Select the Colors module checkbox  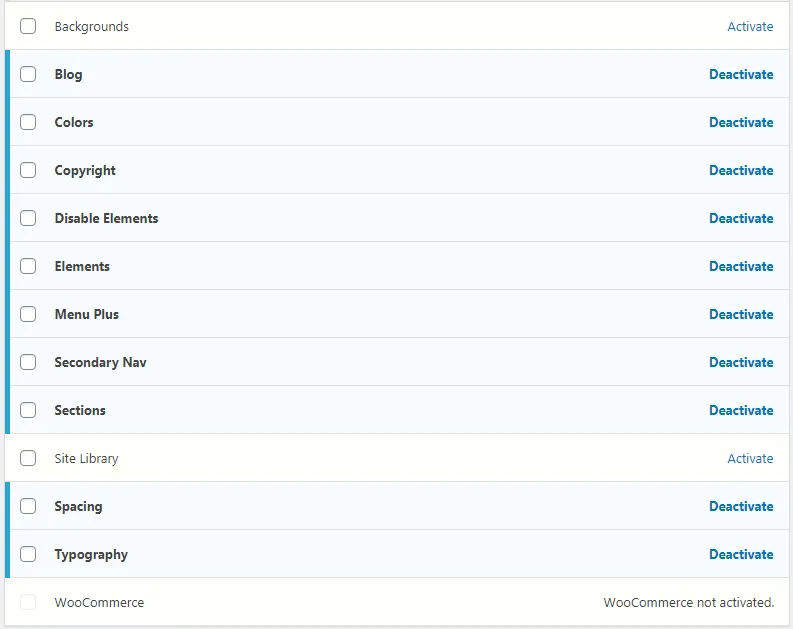(28, 122)
